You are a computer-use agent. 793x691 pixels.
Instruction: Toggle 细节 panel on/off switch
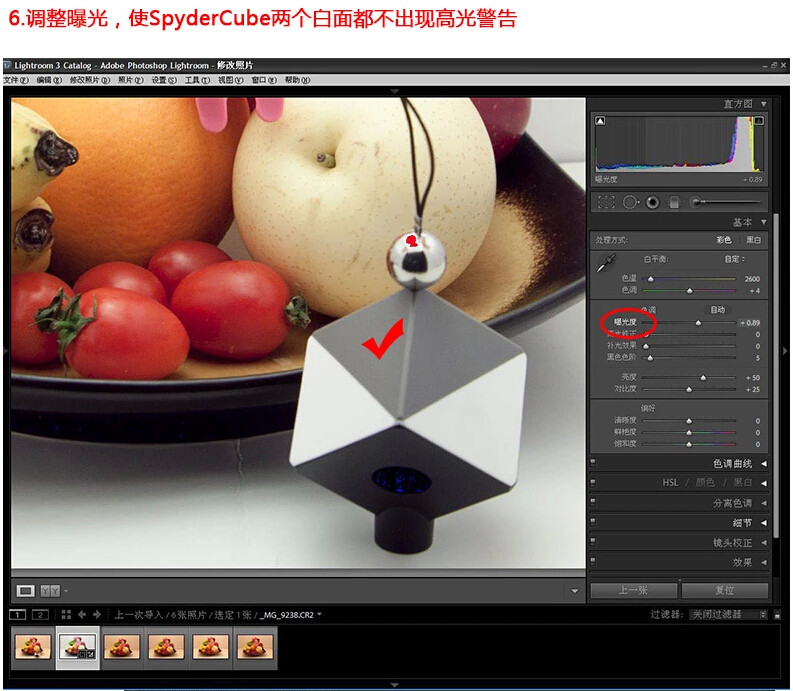pos(593,522)
